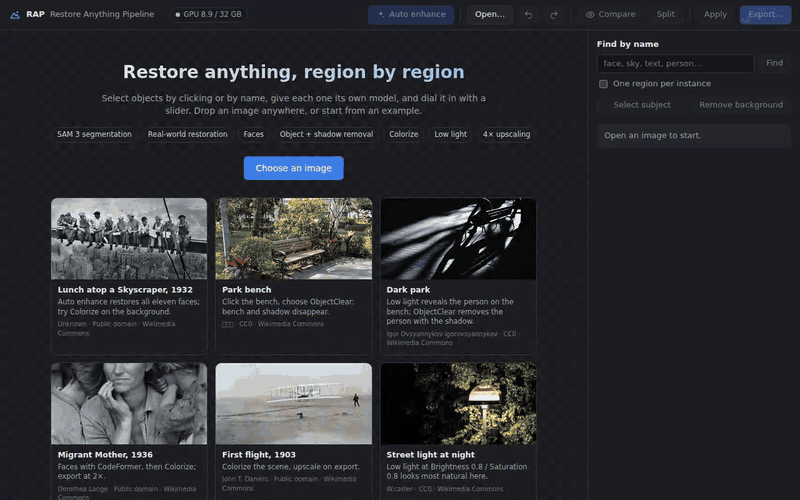Click the Find button
The height and width of the screenshot is (500, 800).
[x=774, y=63]
